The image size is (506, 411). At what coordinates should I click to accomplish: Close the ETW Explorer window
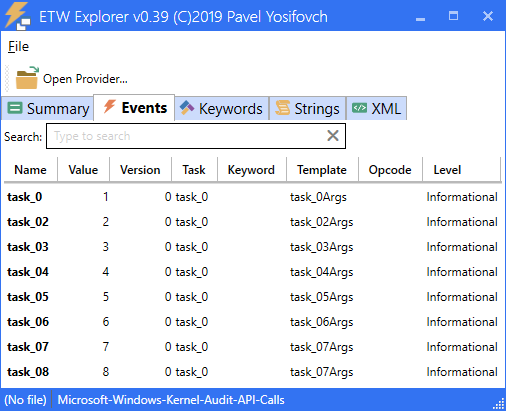click(x=488, y=16)
